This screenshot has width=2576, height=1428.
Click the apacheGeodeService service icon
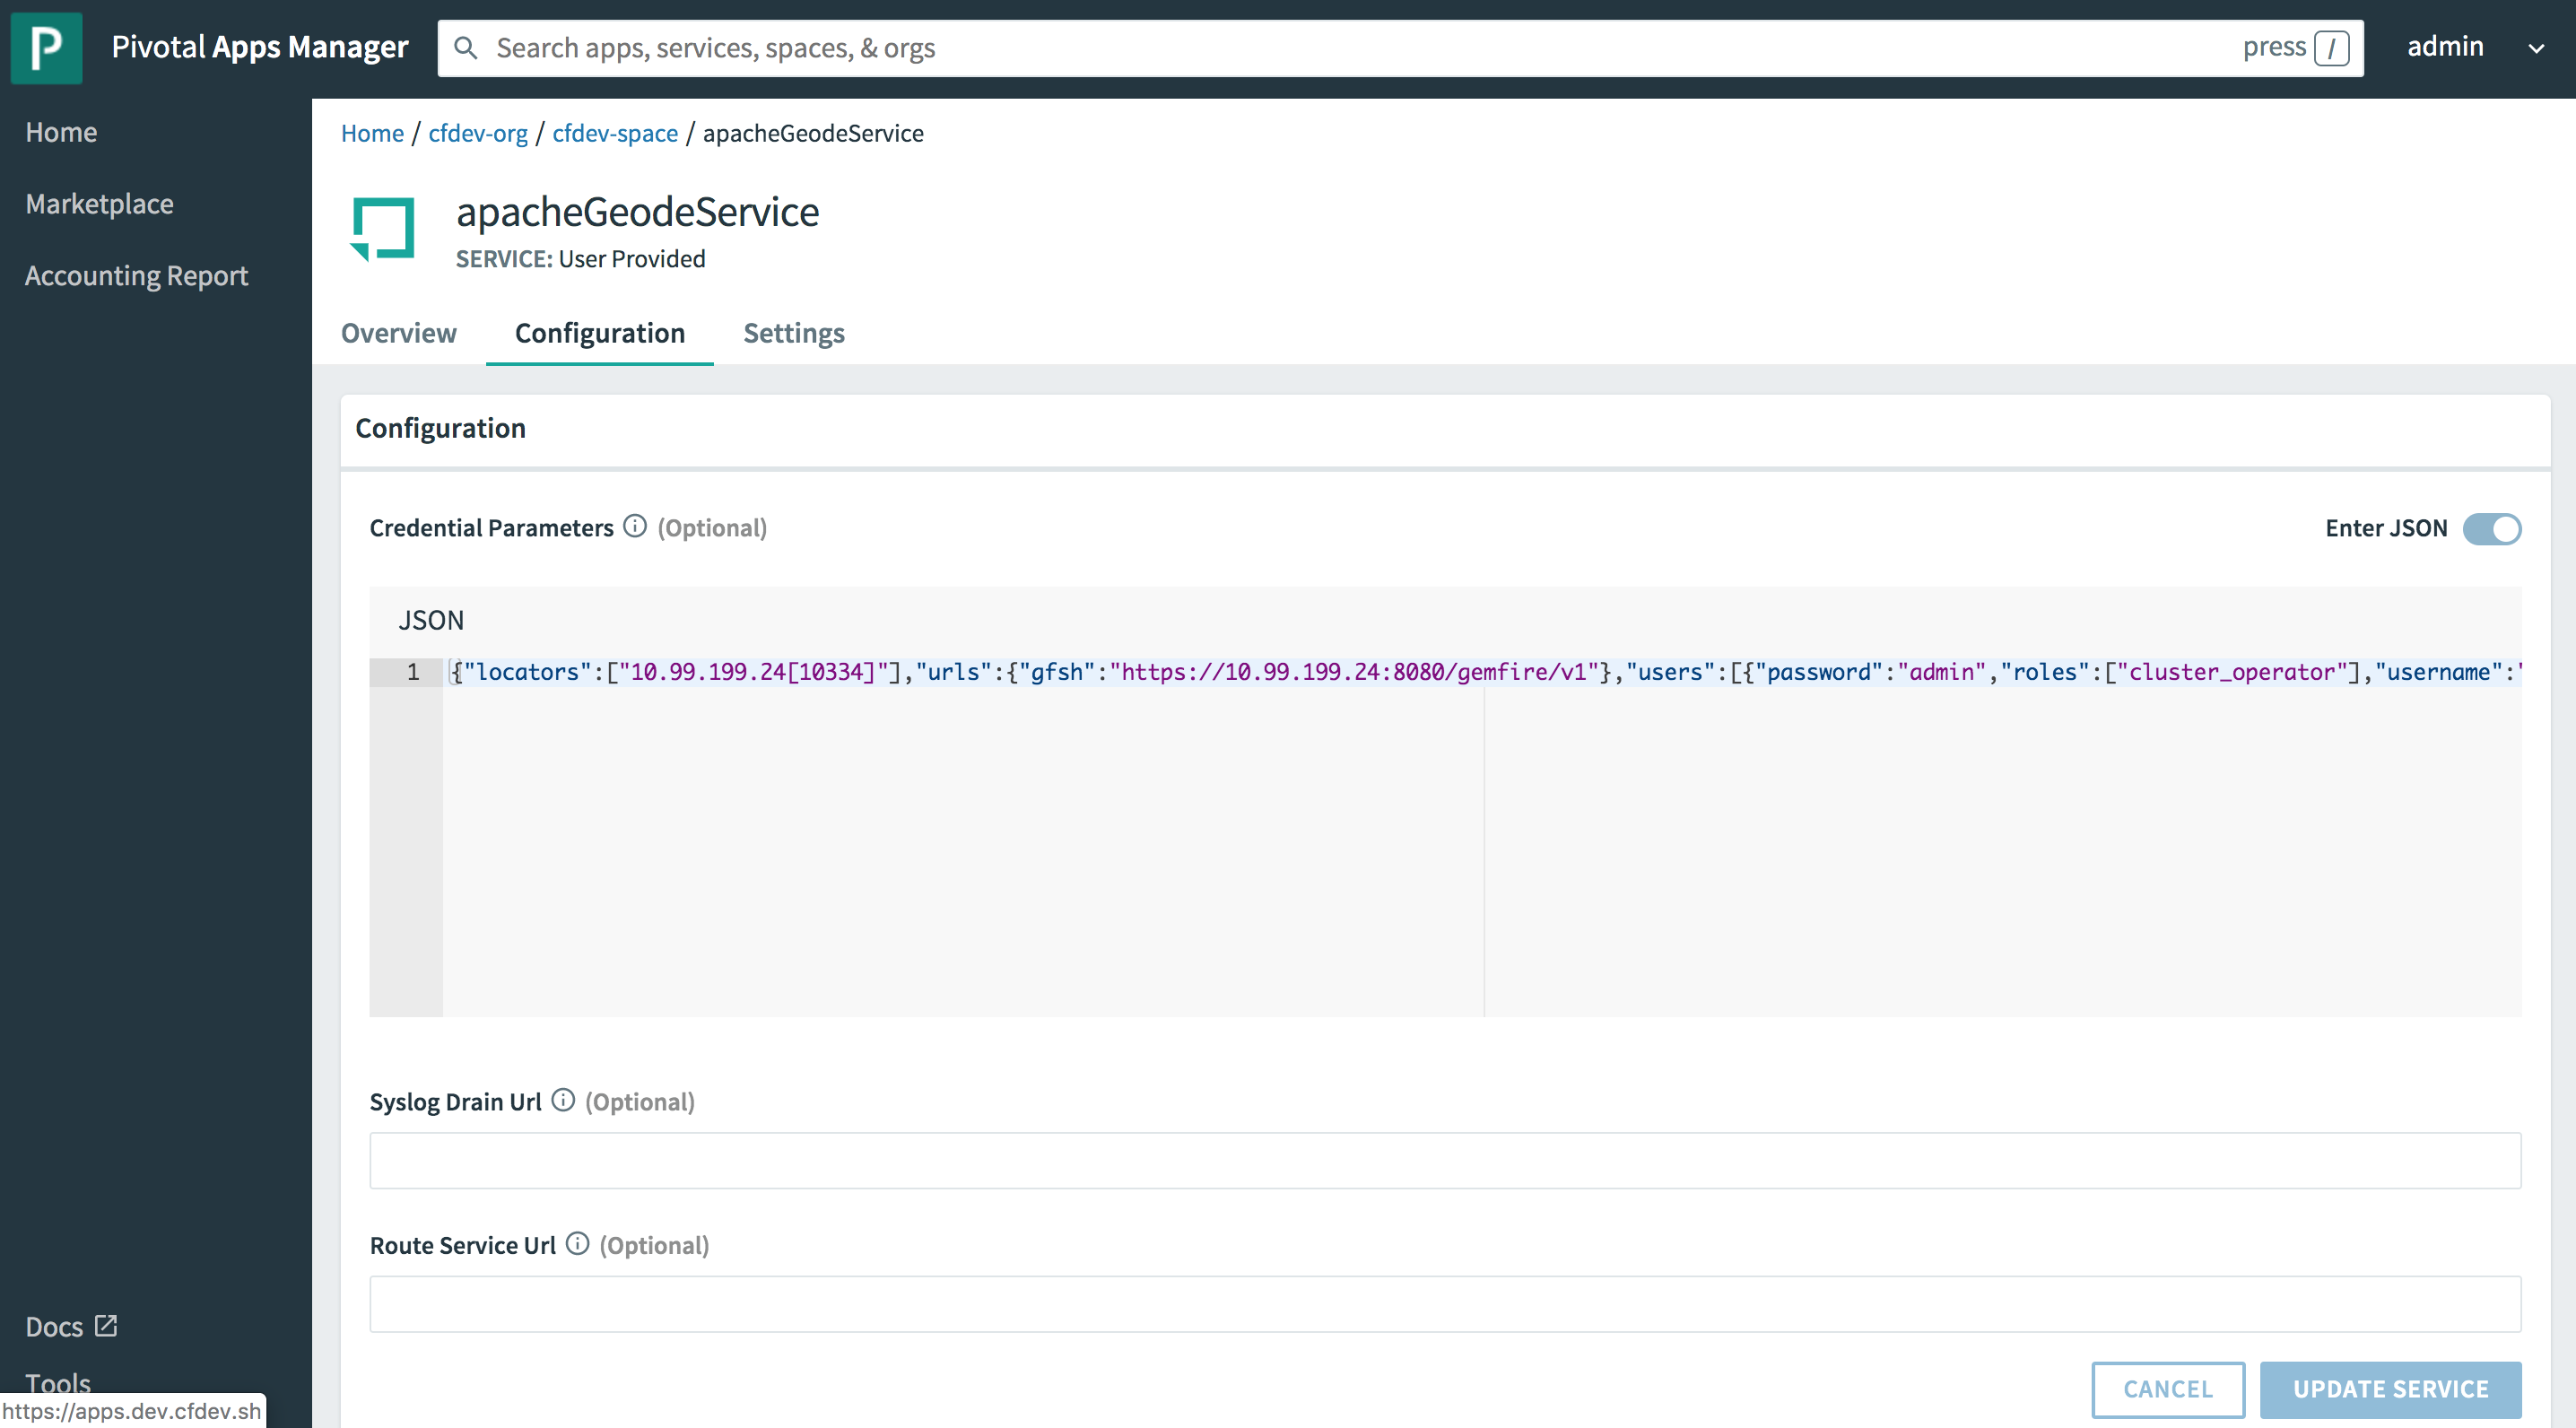pos(383,229)
